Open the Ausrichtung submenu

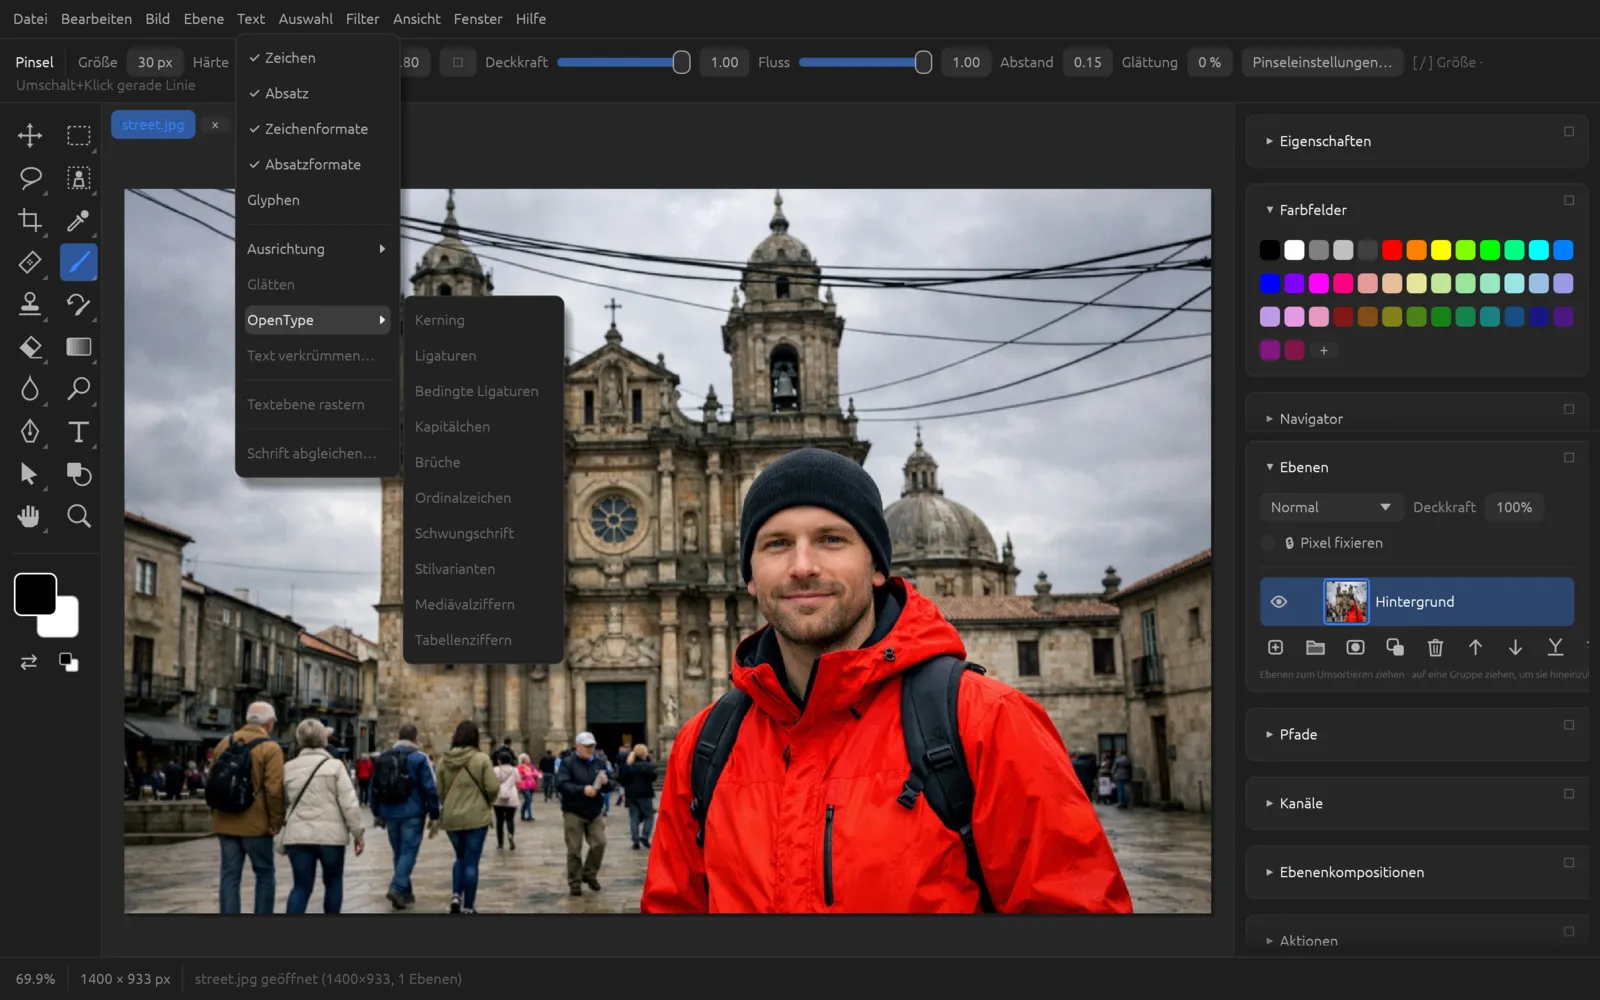click(x=317, y=249)
